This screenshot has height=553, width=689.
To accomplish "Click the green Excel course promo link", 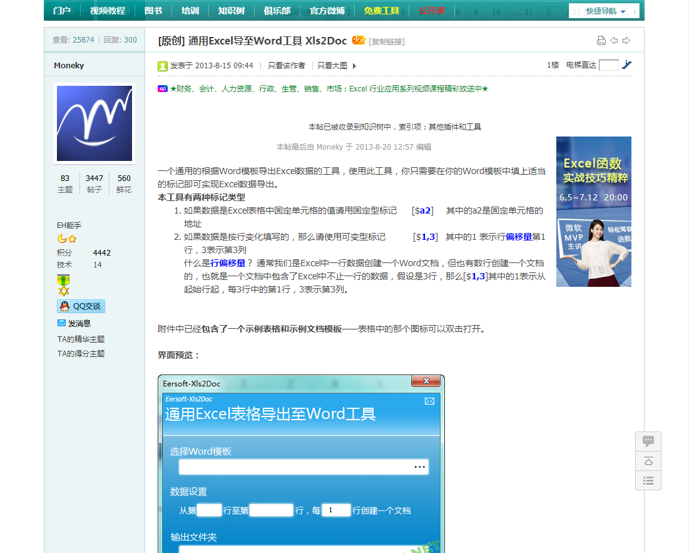I will (x=329, y=89).
